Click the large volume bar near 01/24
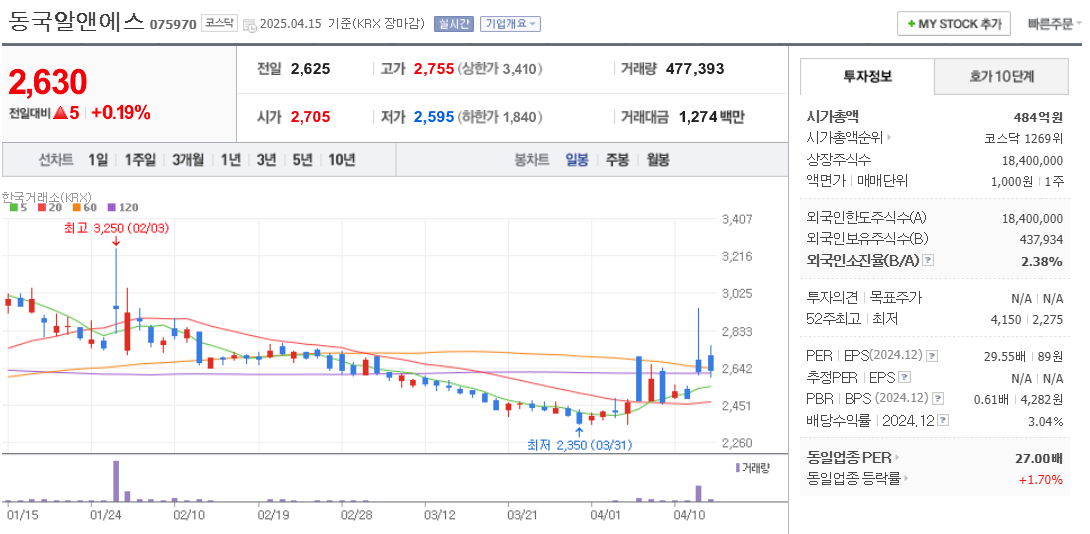This screenshot has height=534, width=1090. pyautogui.click(x=116, y=480)
